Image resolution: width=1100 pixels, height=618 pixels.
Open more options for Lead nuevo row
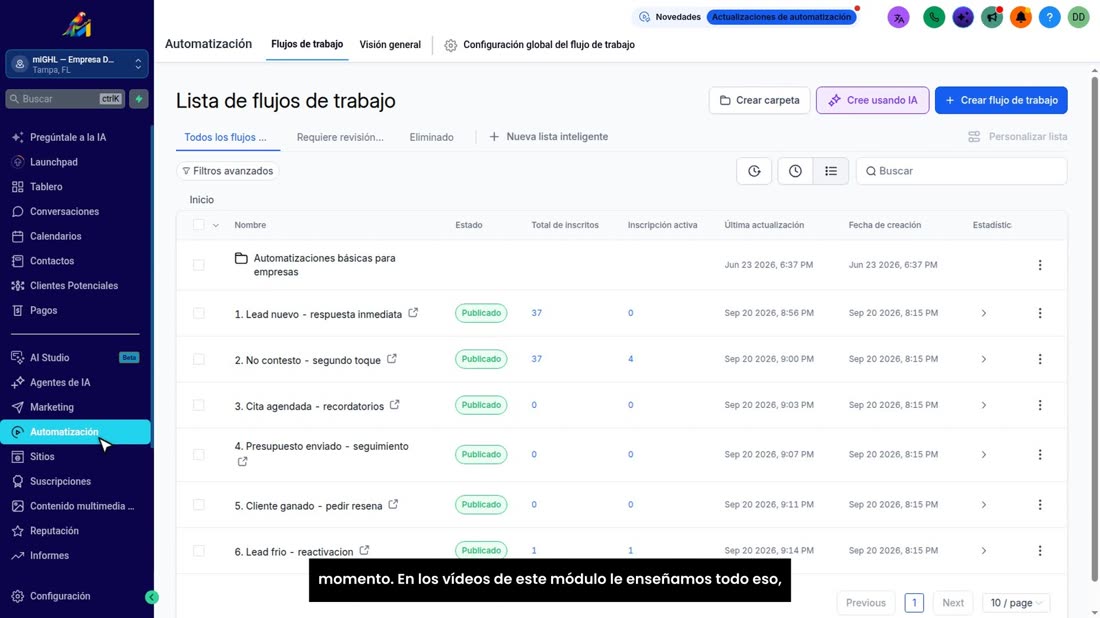pos(1040,313)
